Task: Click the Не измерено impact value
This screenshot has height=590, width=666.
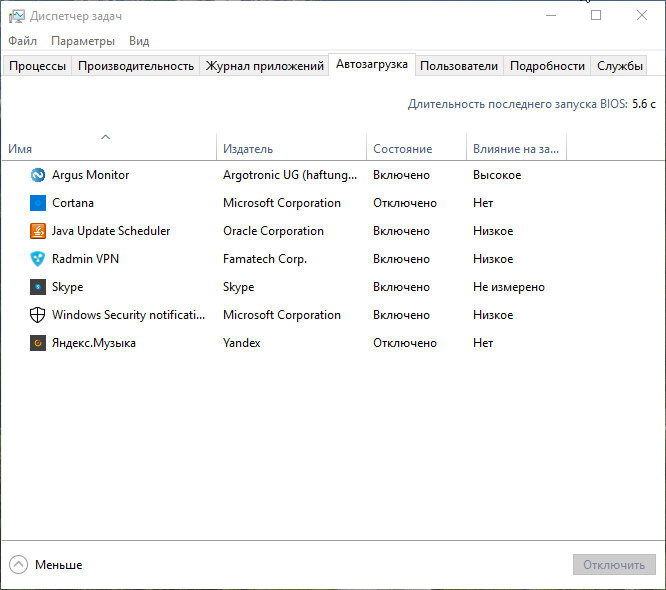Action: [x=509, y=287]
